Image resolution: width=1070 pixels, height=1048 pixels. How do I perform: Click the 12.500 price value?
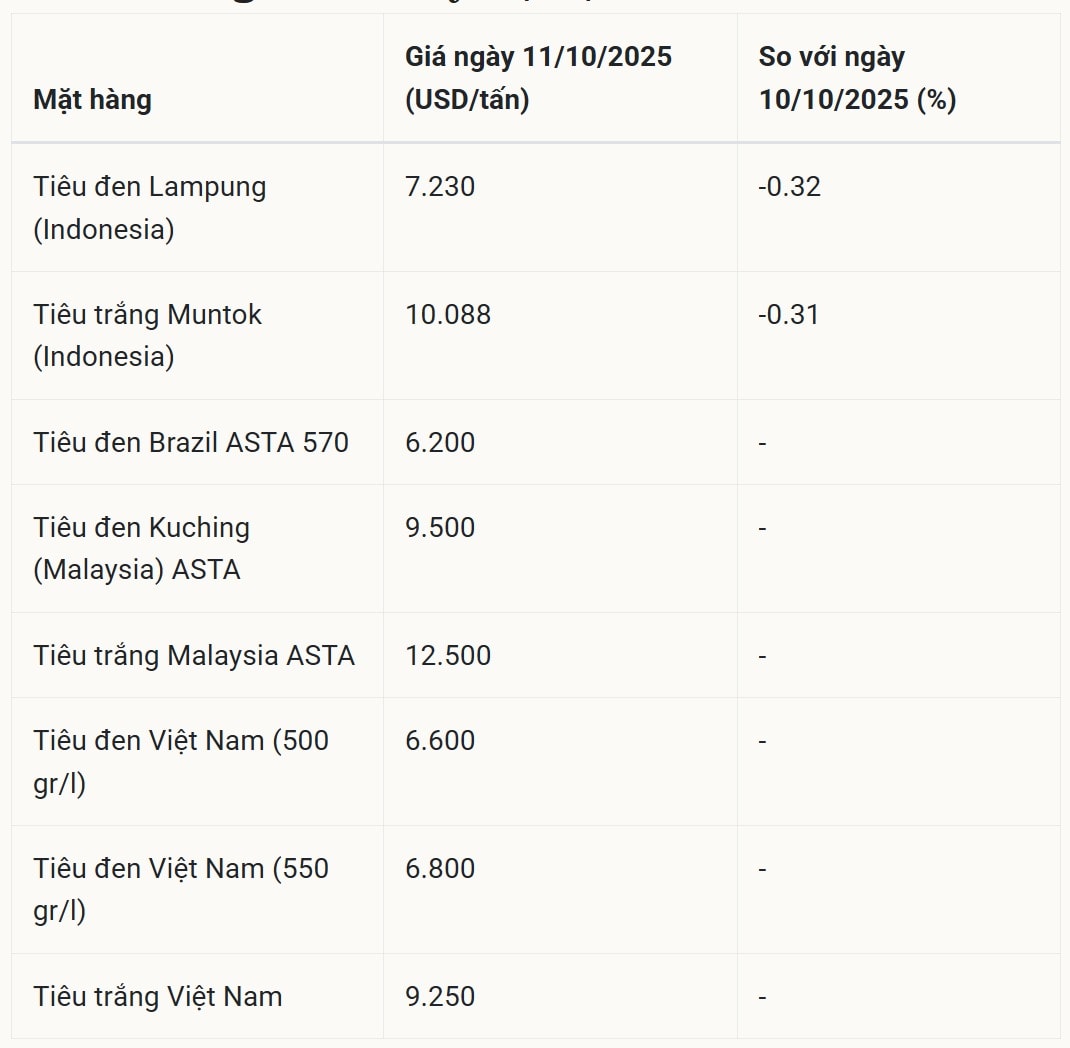coord(448,656)
